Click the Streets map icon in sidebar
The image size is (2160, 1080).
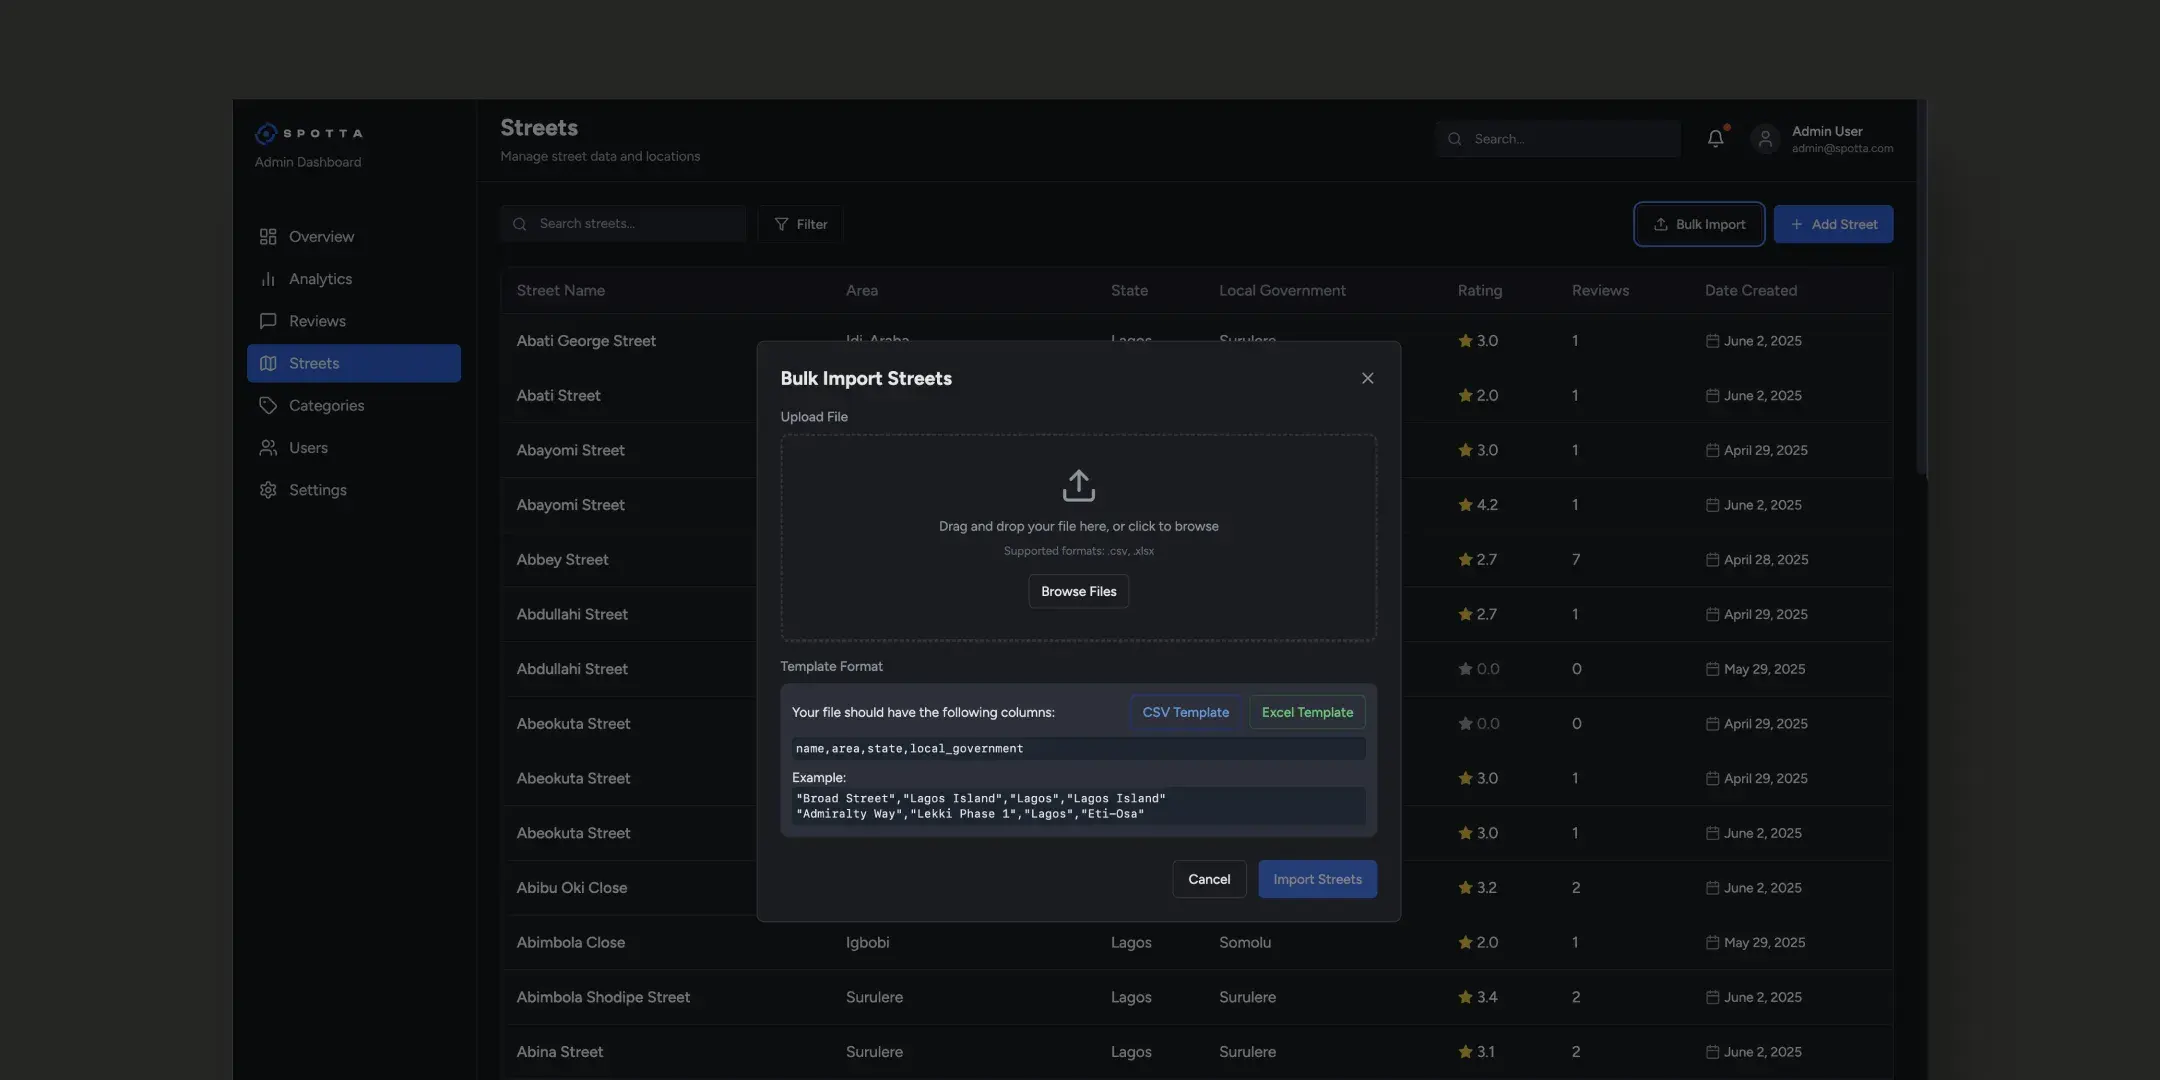267,363
